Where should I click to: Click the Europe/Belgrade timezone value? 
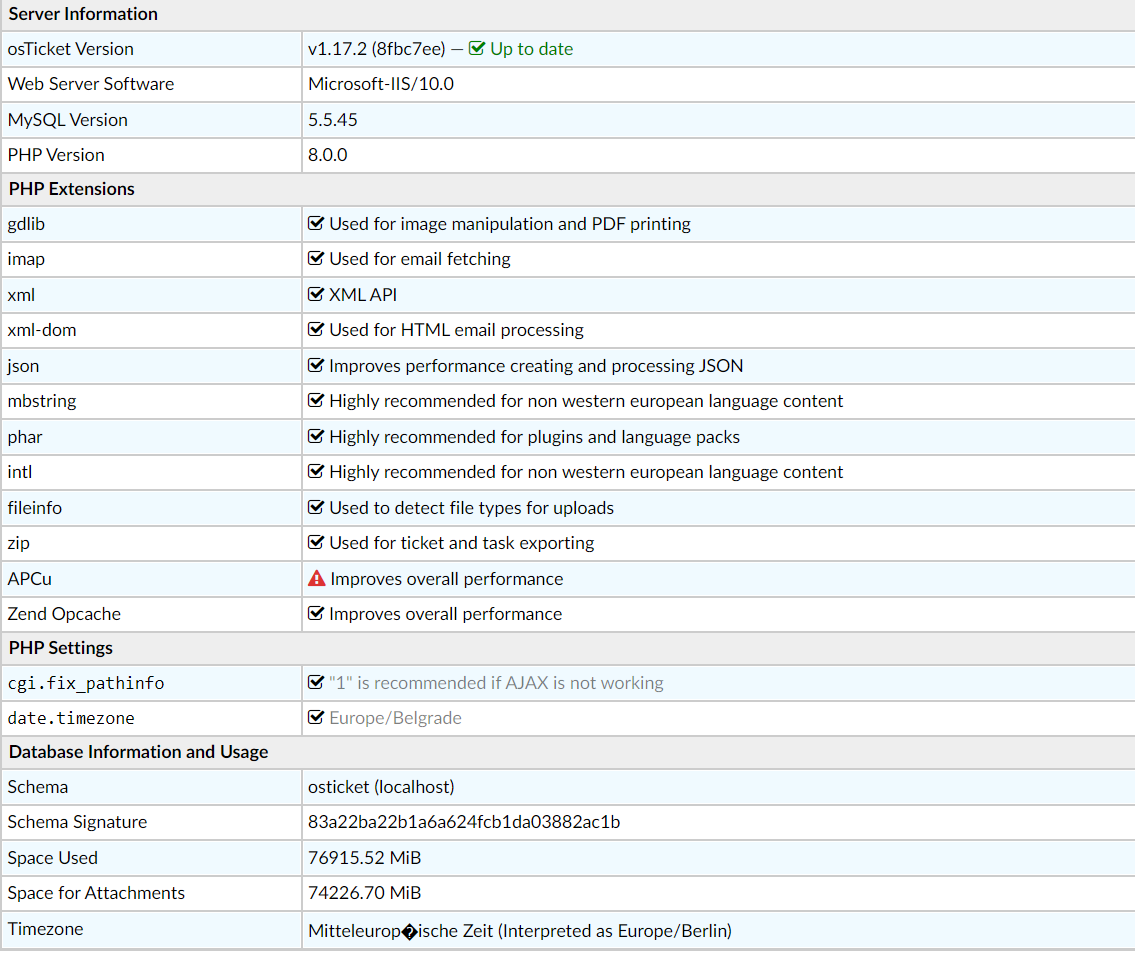(395, 718)
